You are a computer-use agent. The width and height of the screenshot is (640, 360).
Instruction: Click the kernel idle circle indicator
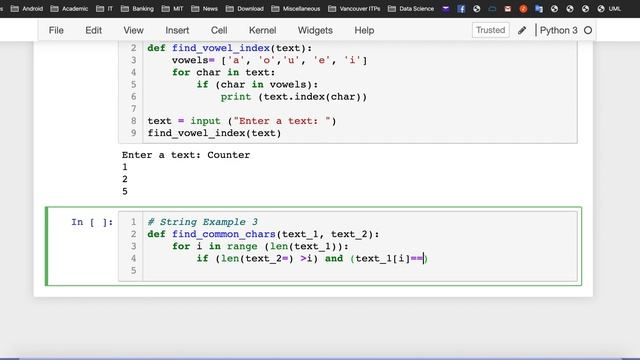point(588,30)
